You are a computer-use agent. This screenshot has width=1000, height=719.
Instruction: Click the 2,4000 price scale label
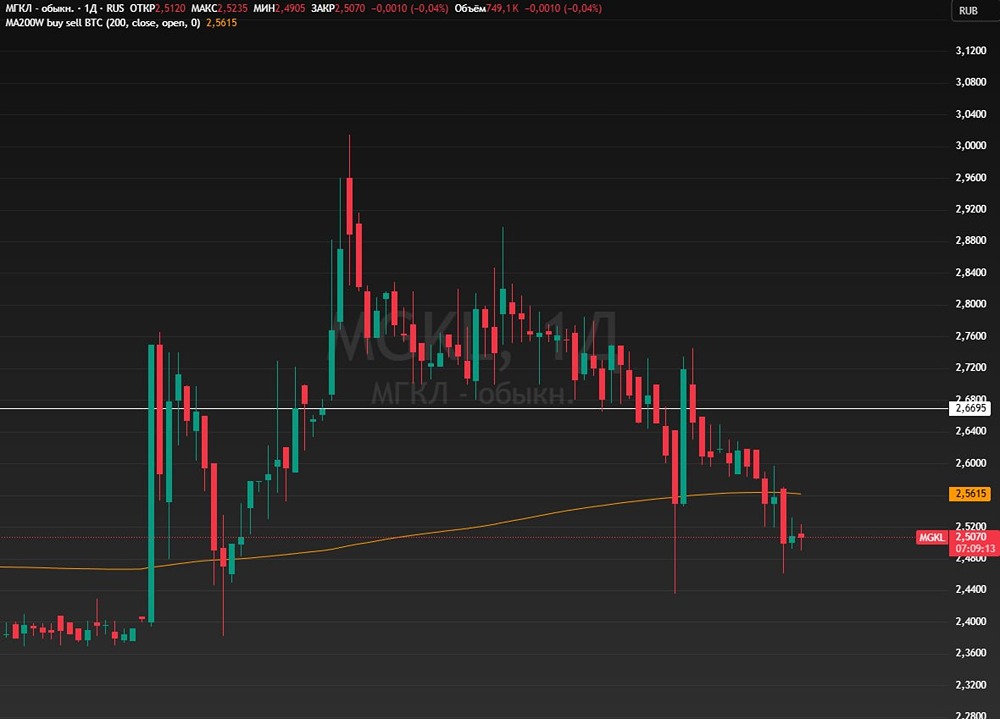pos(971,621)
